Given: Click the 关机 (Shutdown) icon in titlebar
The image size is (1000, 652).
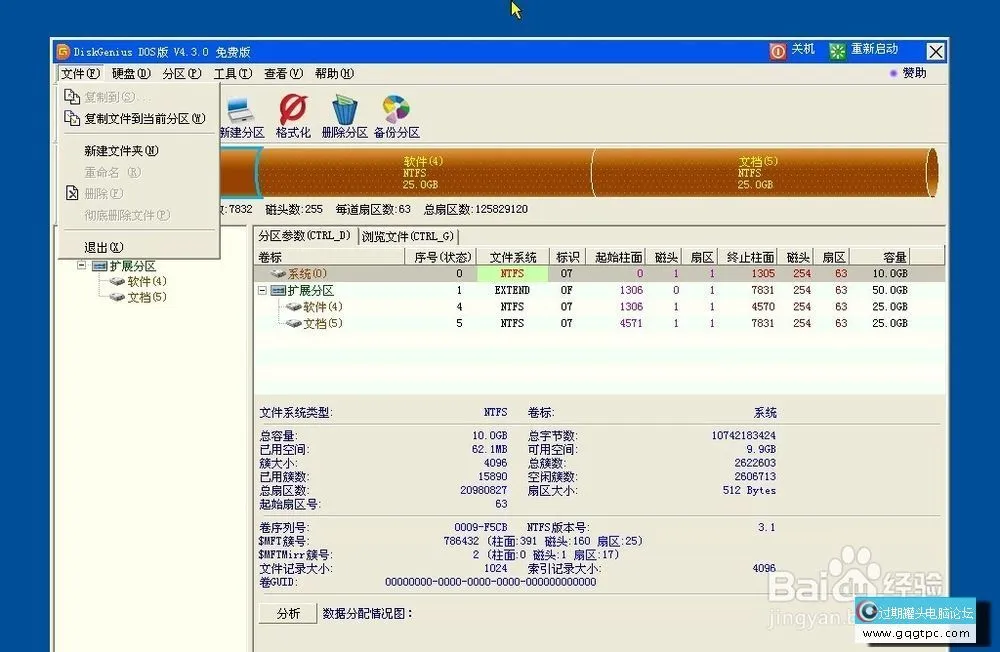Looking at the screenshot, I should click(779, 50).
